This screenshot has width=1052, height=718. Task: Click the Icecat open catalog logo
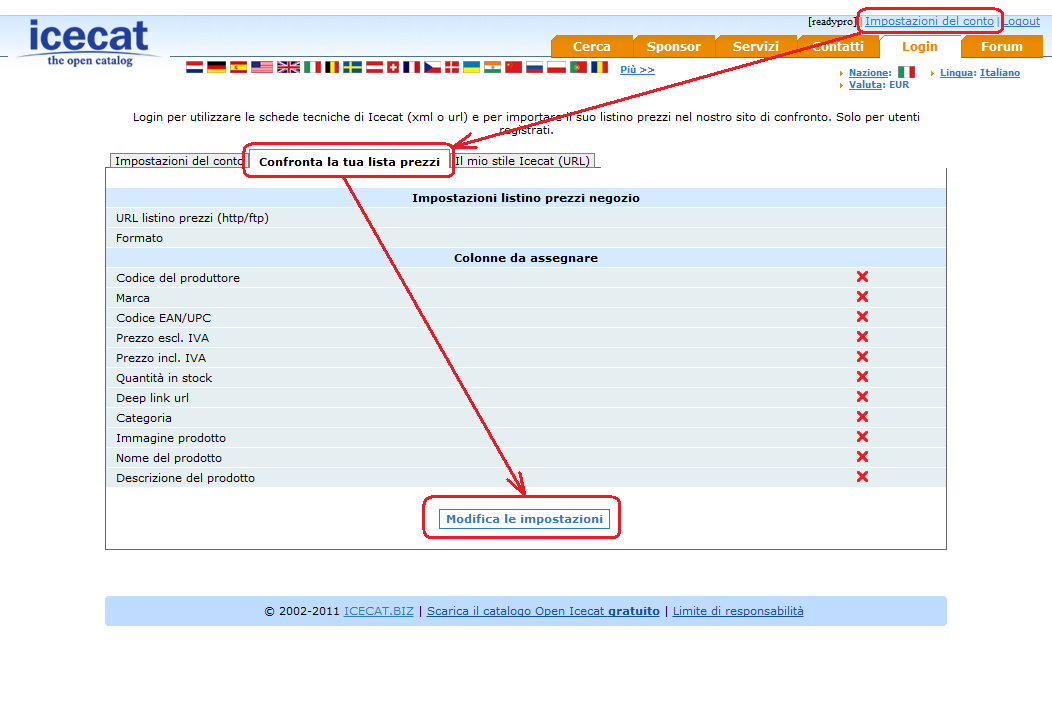89,42
